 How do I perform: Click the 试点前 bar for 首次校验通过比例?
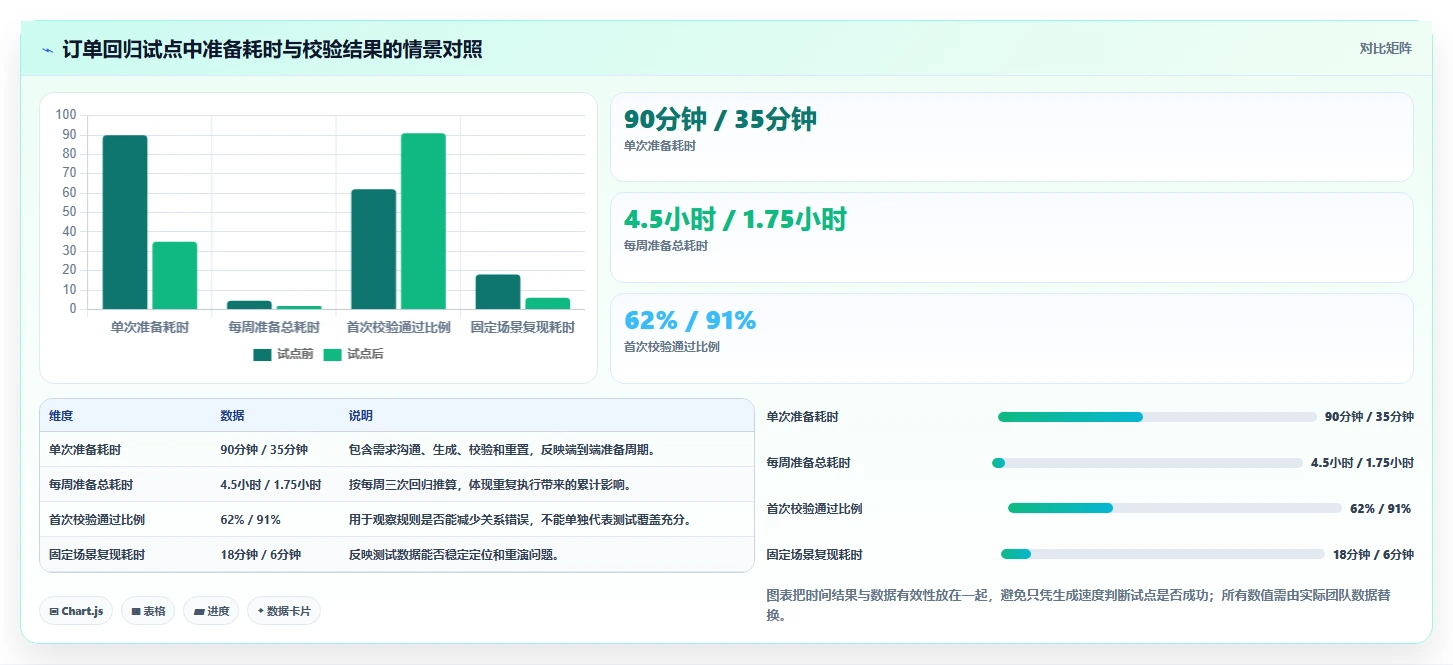(x=373, y=249)
